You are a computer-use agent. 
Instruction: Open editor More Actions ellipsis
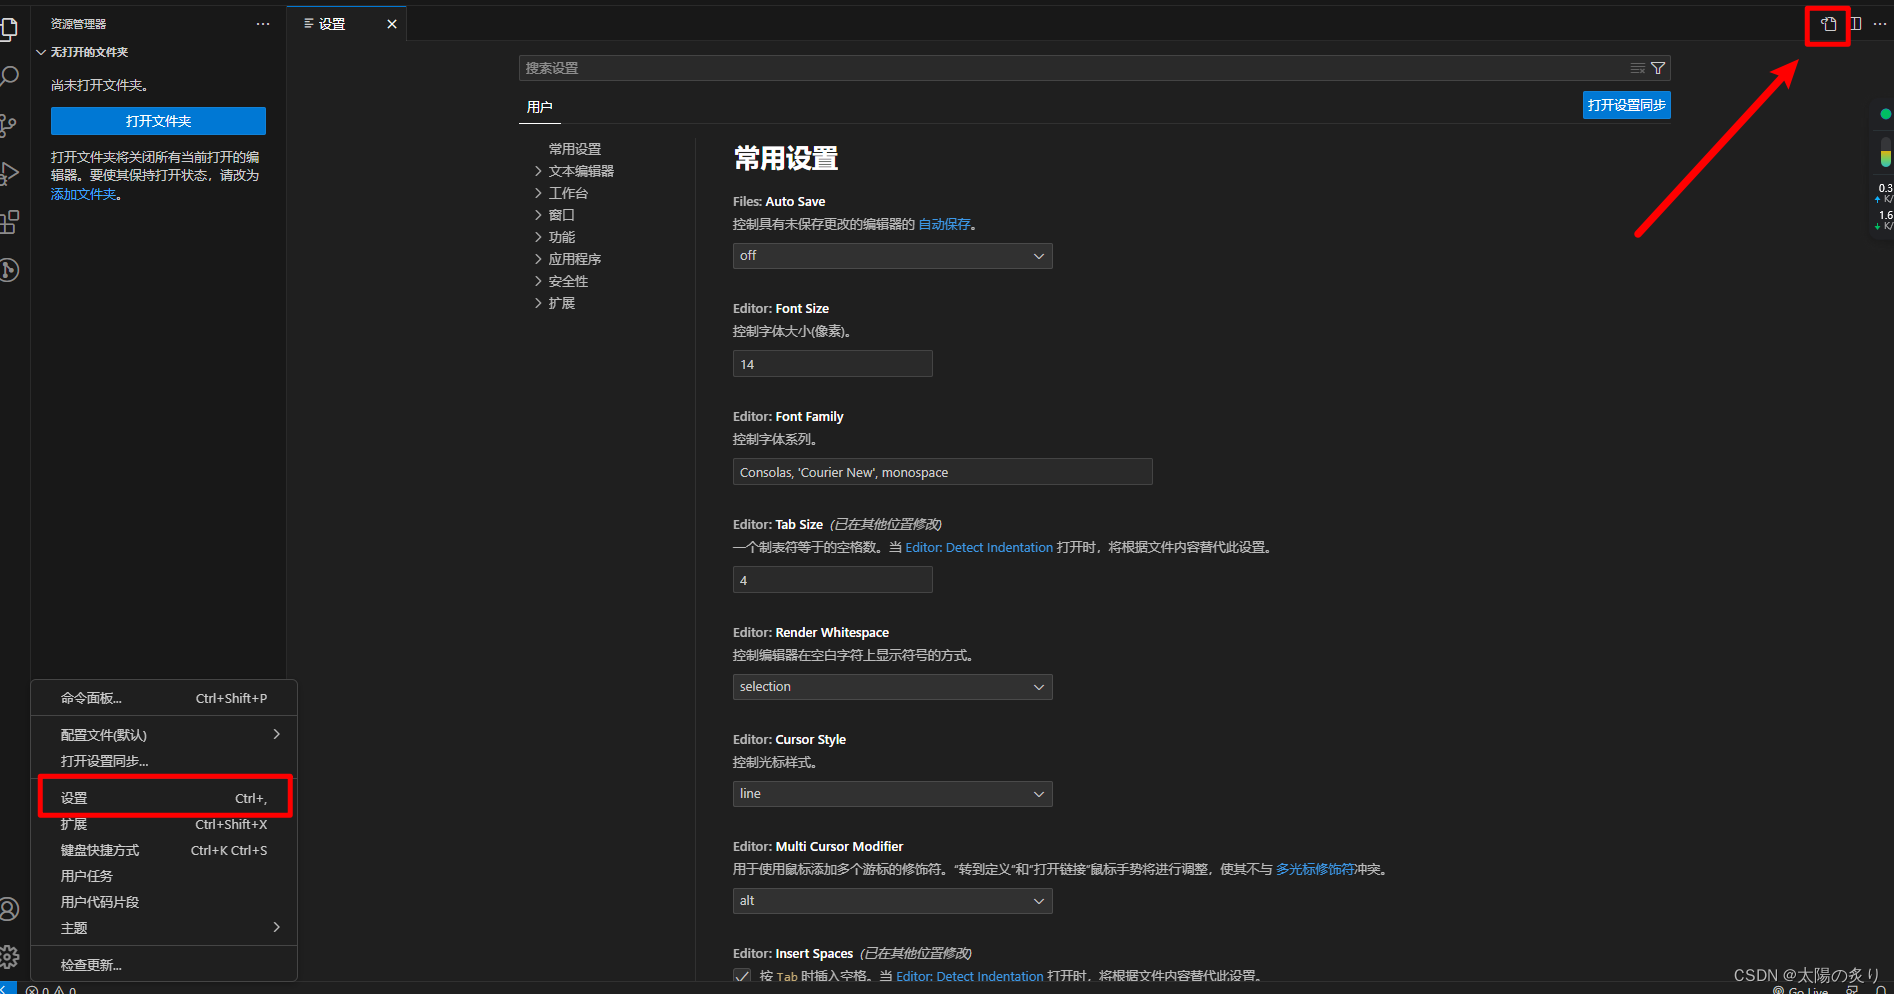pyautogui.click(x=1880, y=24)
